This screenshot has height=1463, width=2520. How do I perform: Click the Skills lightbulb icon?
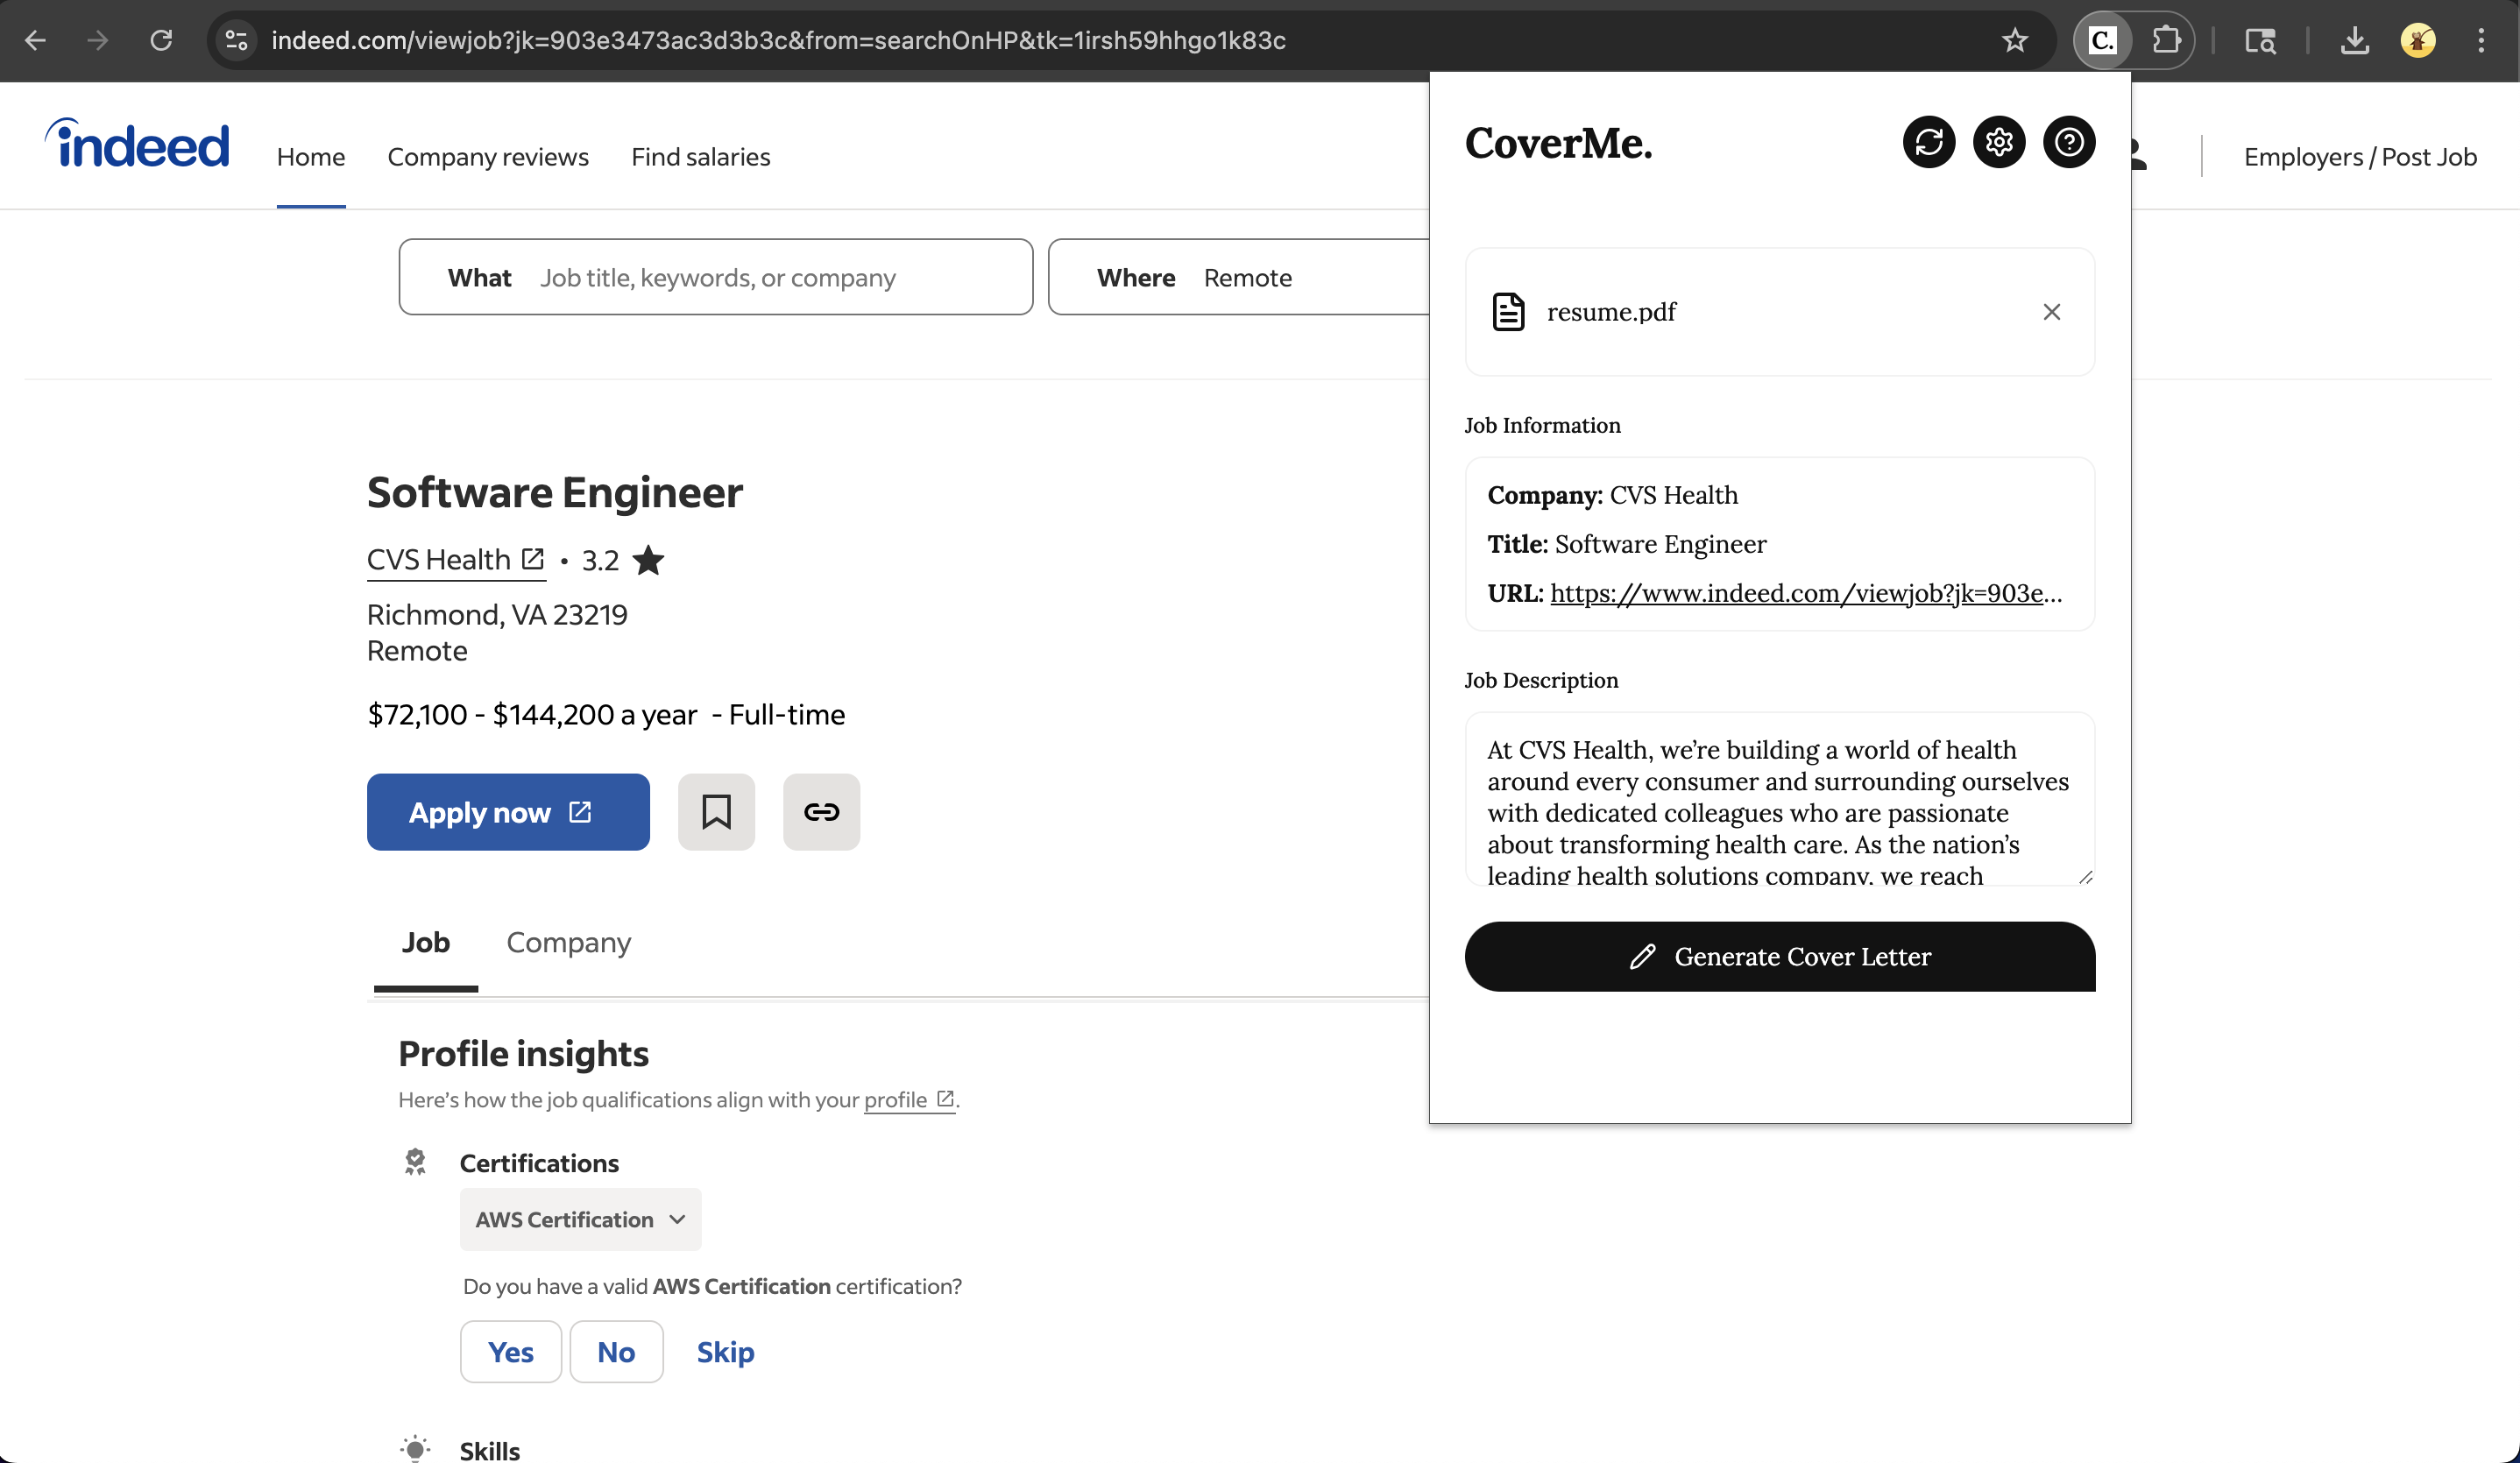tap(415, 1449)
